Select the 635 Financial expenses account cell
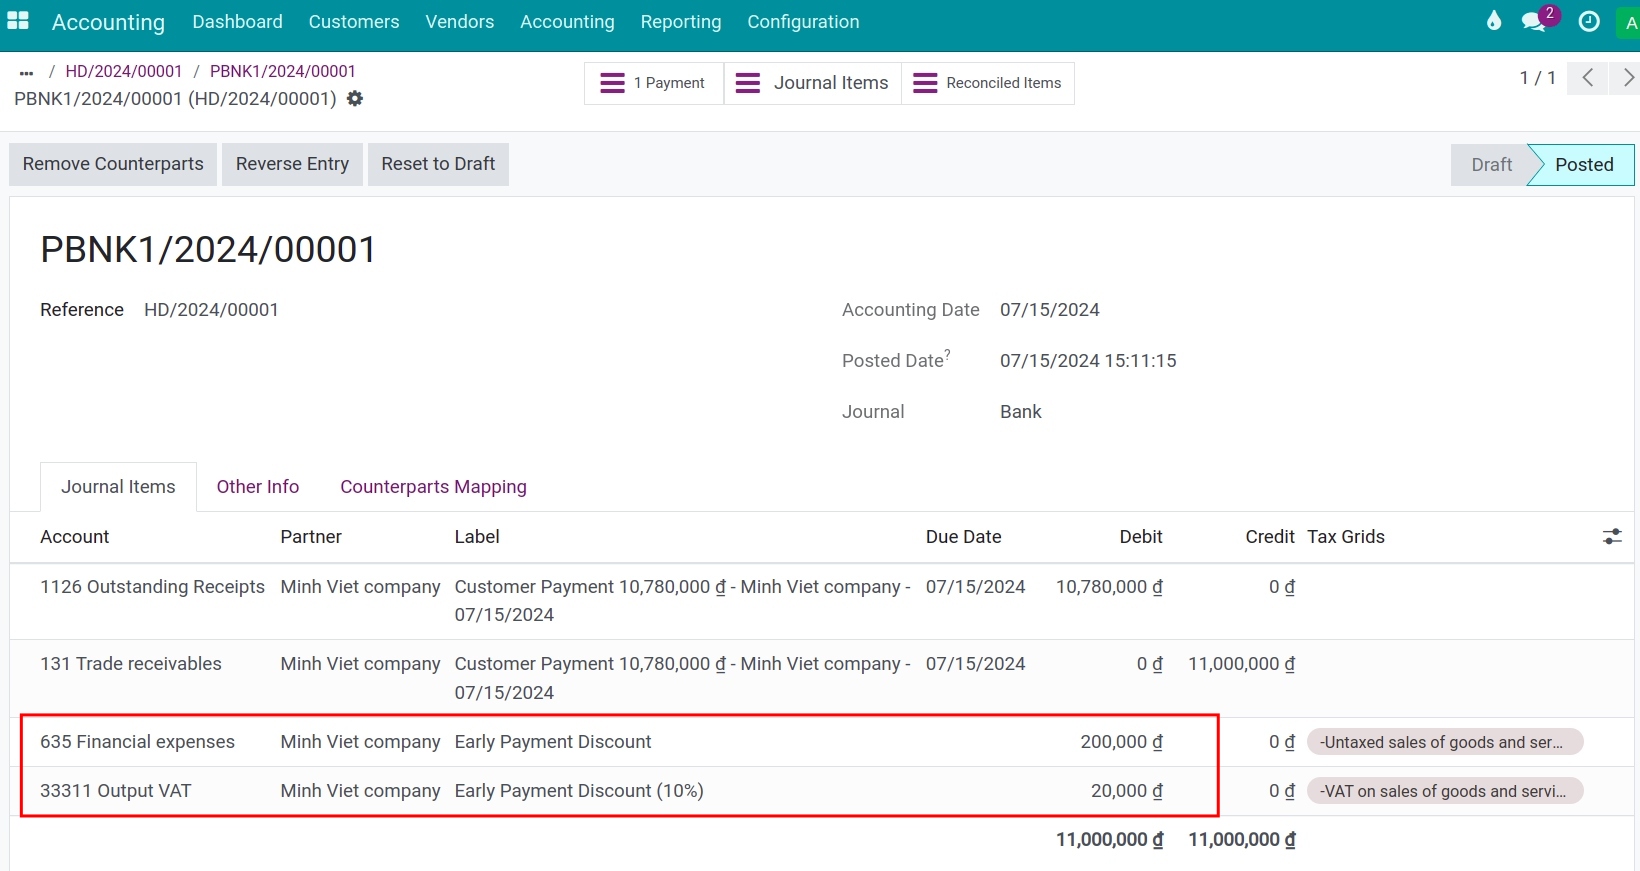This screenshot has width=1640, height=871. tap(137, 742)
